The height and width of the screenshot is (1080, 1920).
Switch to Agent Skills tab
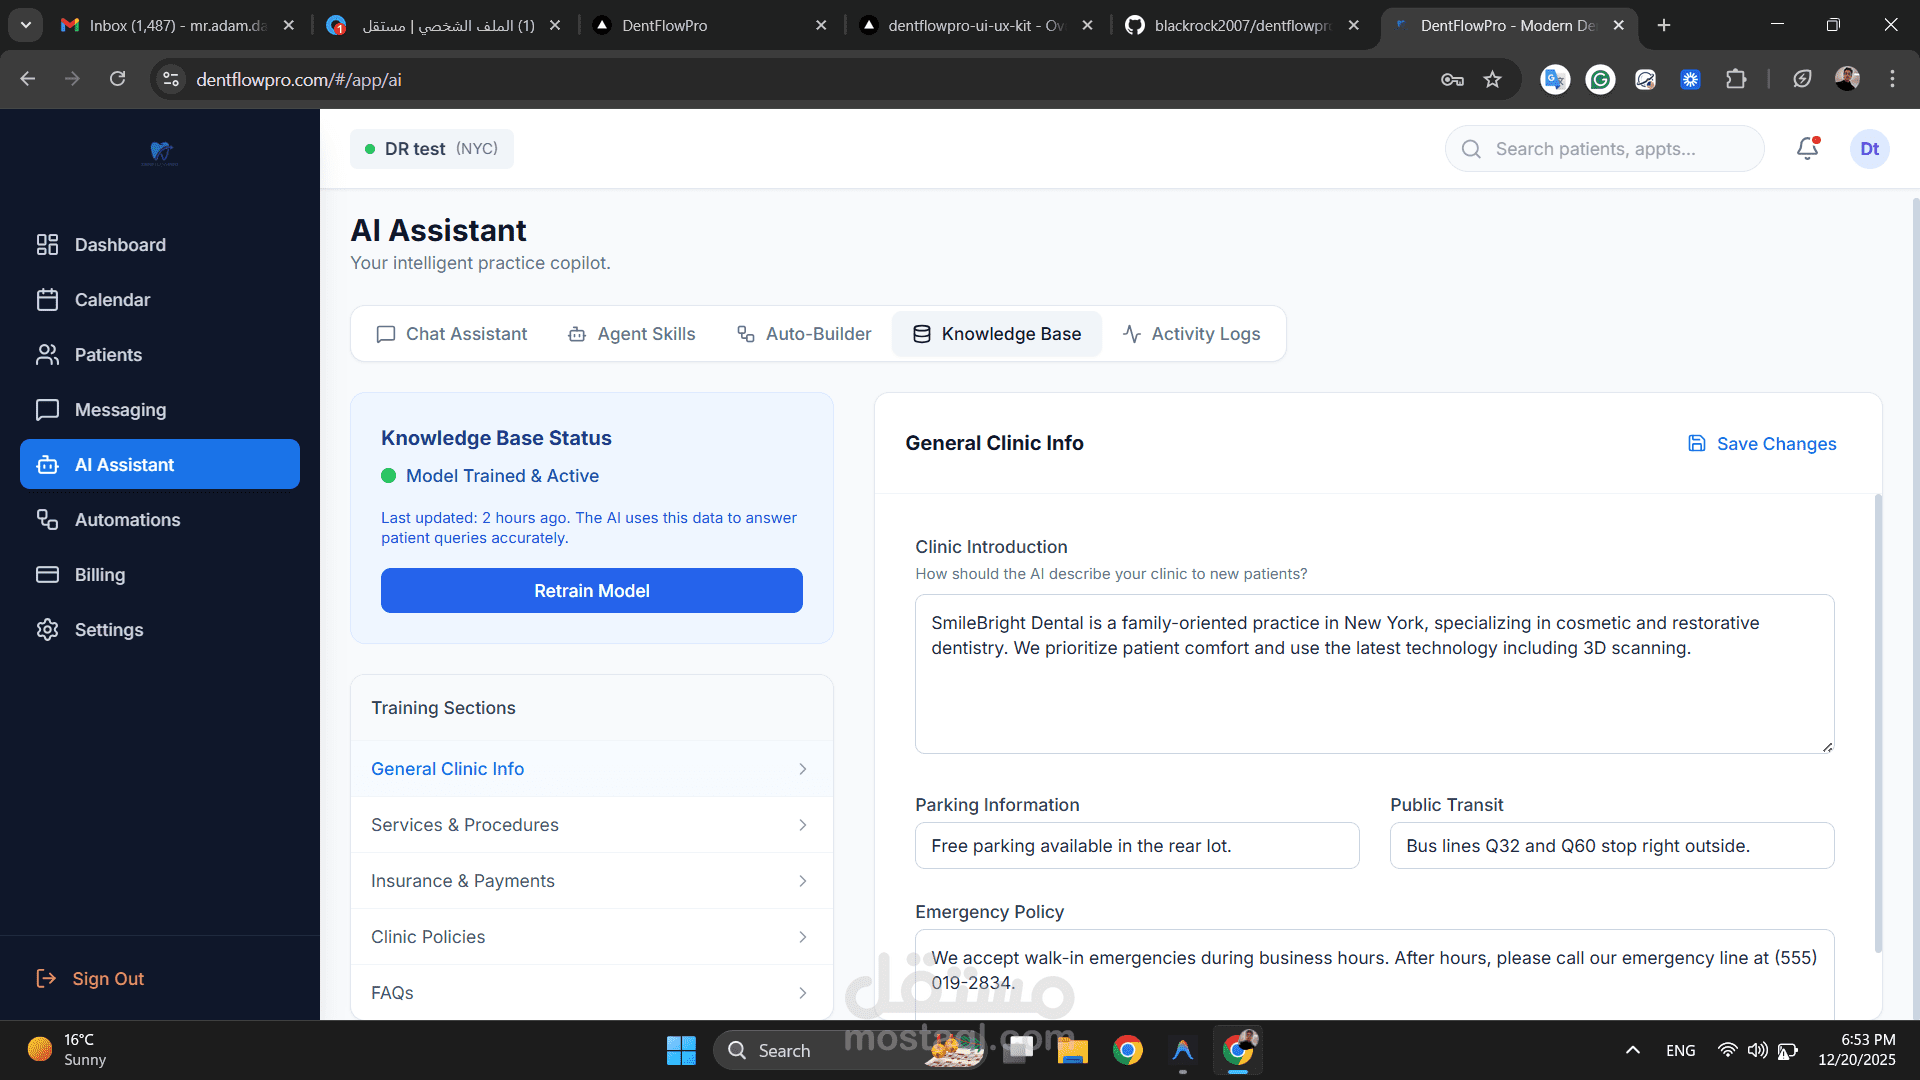pyautogui.click(x=631, y=334)
